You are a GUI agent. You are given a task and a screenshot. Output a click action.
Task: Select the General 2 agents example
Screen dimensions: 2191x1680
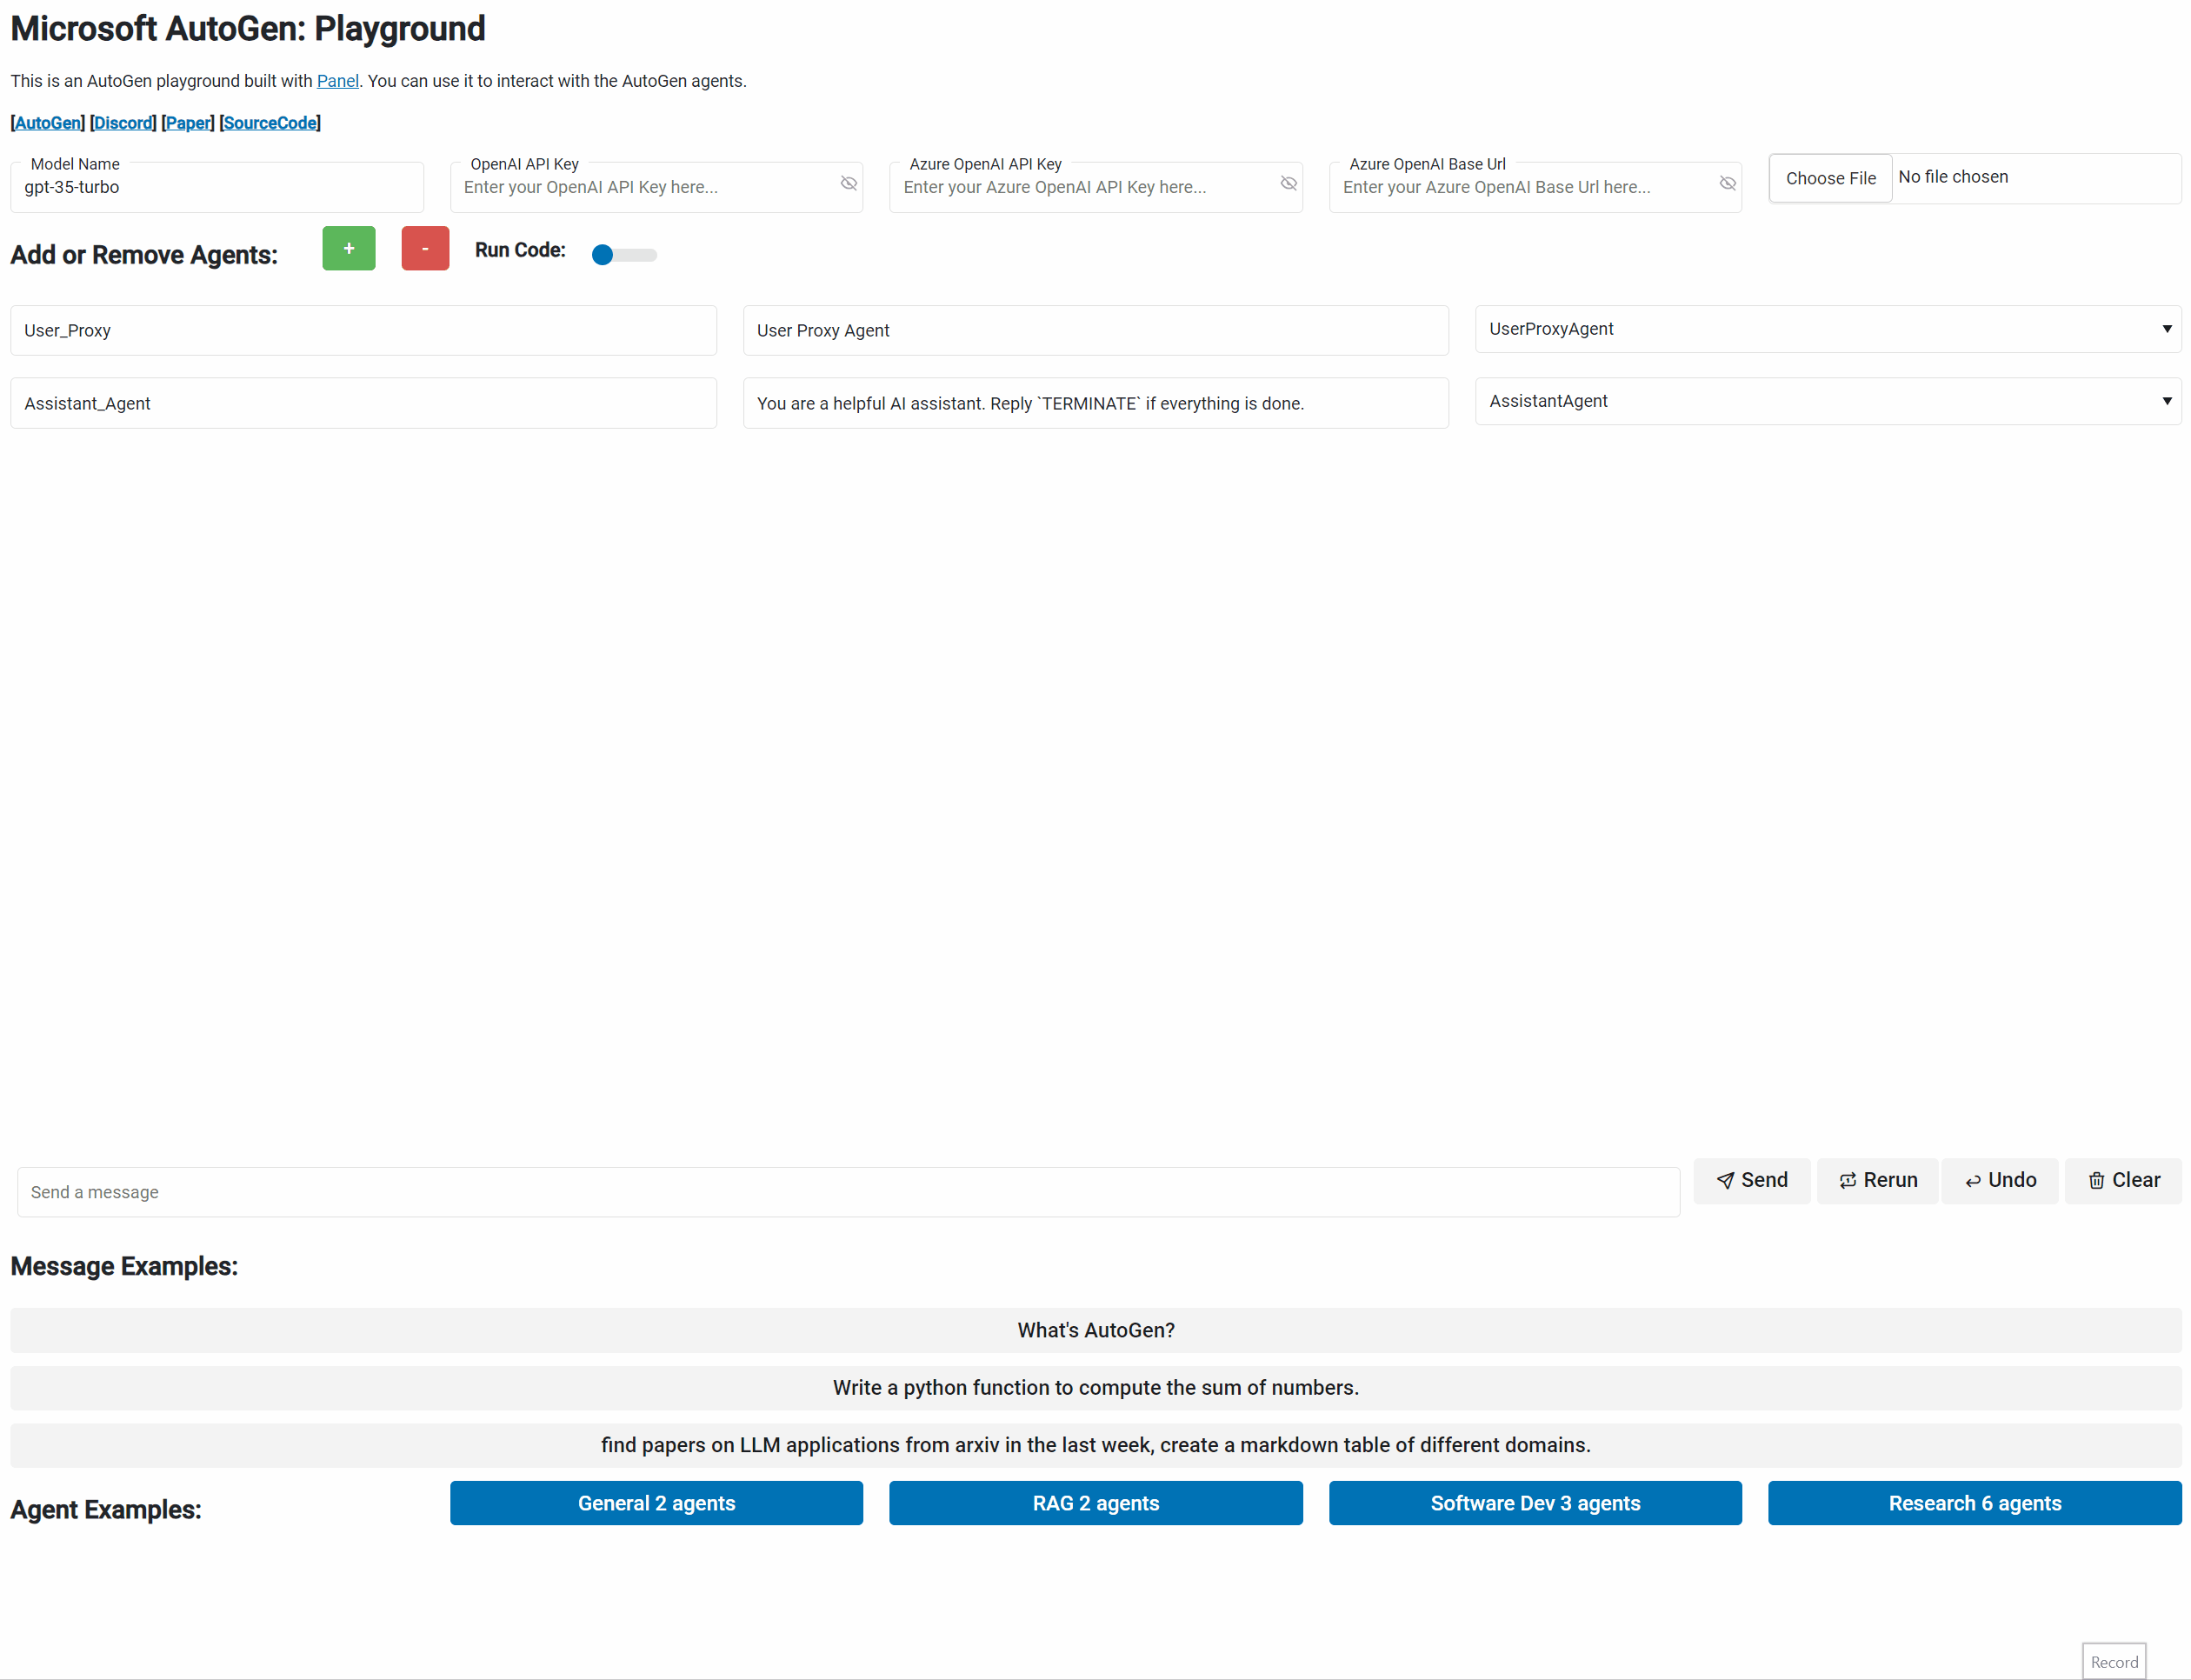655,1503
